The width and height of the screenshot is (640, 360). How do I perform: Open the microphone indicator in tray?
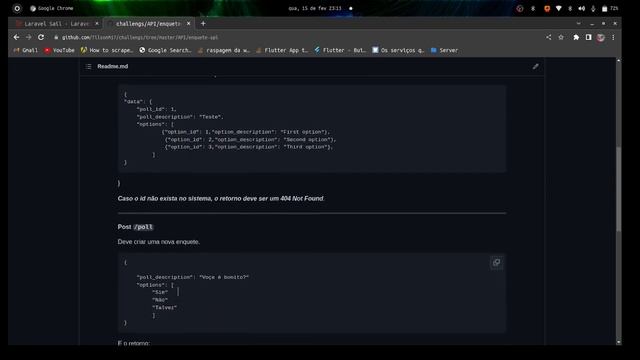pos(593,8)
